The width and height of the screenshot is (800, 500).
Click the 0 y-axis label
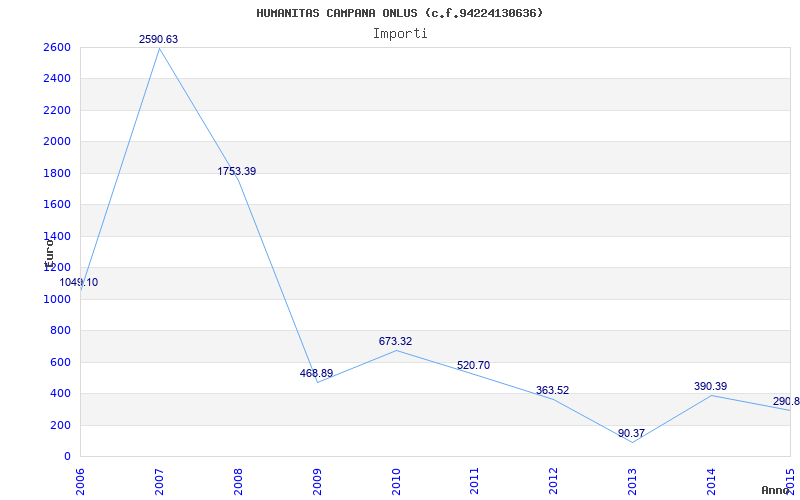tap(66, 457)
